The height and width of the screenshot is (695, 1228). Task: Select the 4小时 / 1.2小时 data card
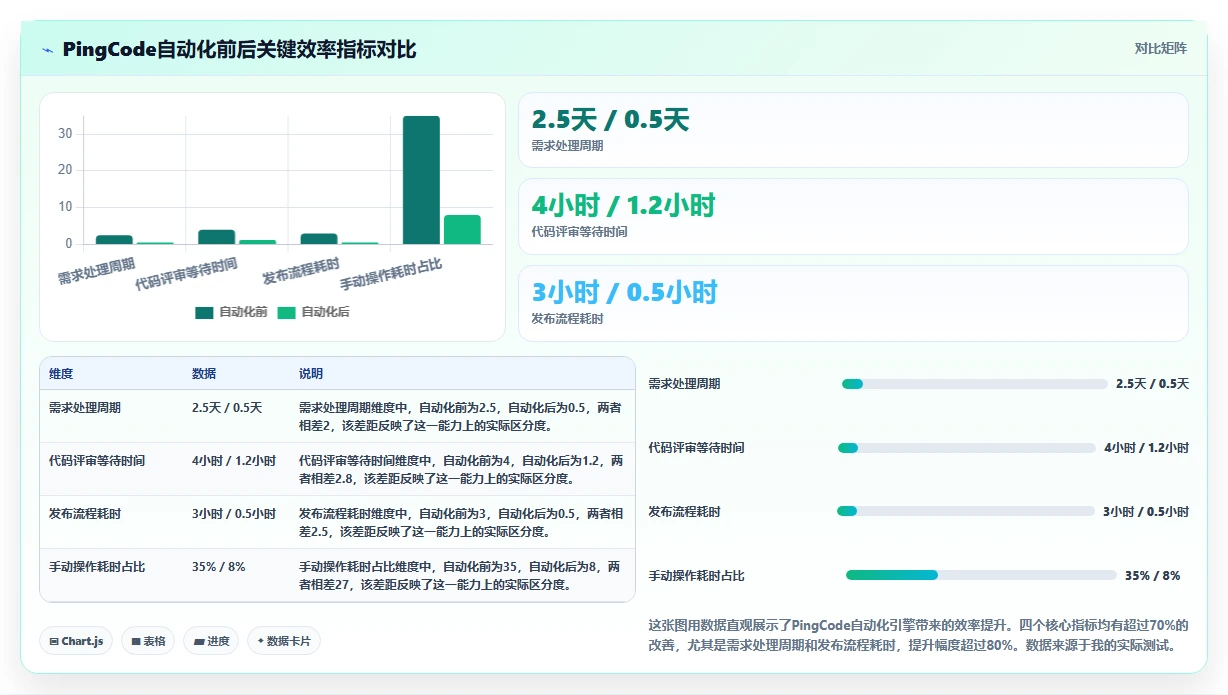(x=853, y=217)
